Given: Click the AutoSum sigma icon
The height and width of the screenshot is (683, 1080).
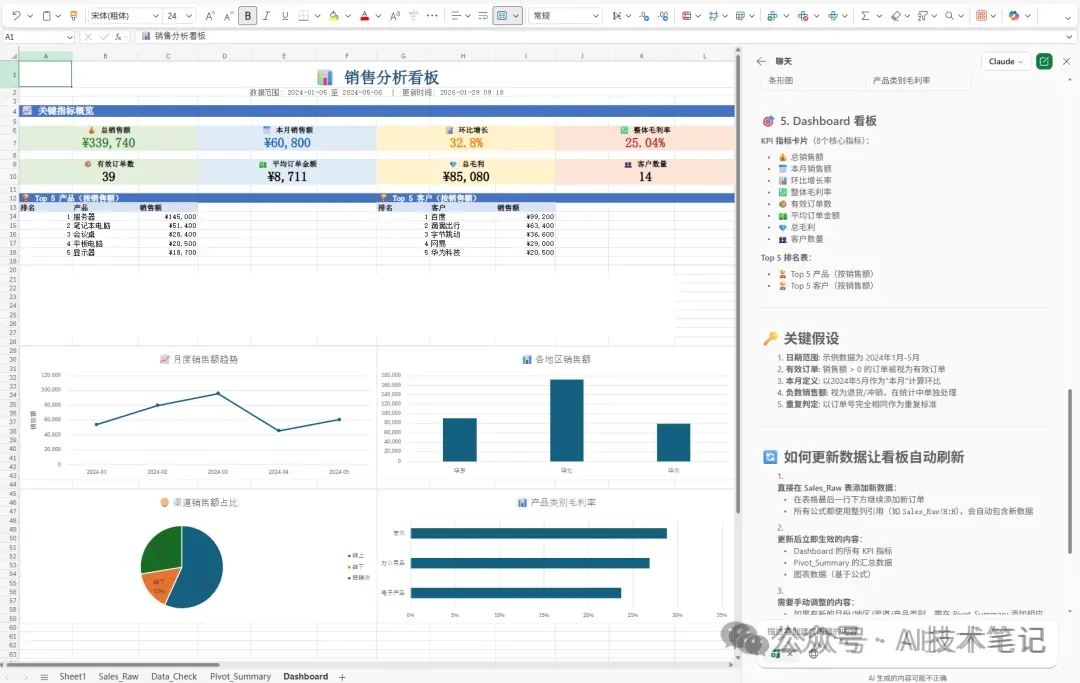Looking at the screenshot, I should pos(865,15).
